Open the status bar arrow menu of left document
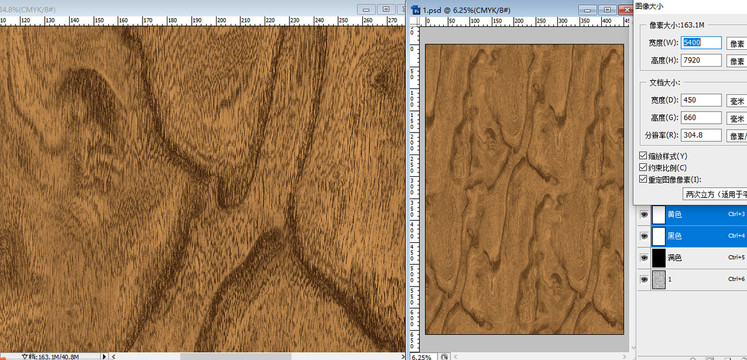 click(105, 356)
